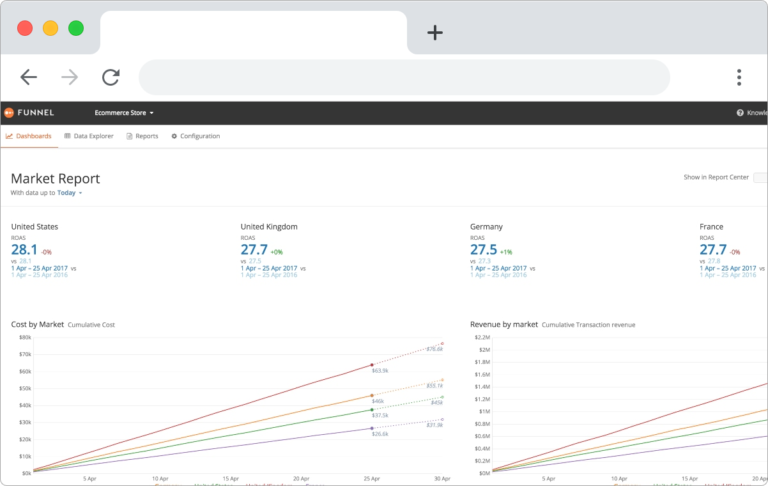Click the $26.6k data point on cost chart

point(372,428)
